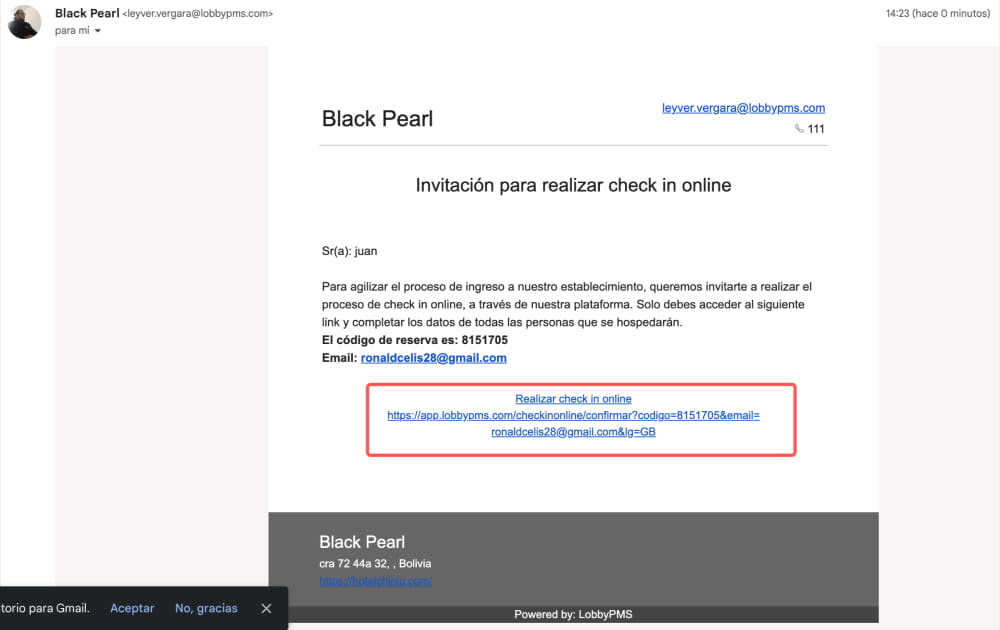Screen dimensions: 1000x630
Task: Click the 'Powered by: LobbyPMS' footer text
Action: point(573,614)
